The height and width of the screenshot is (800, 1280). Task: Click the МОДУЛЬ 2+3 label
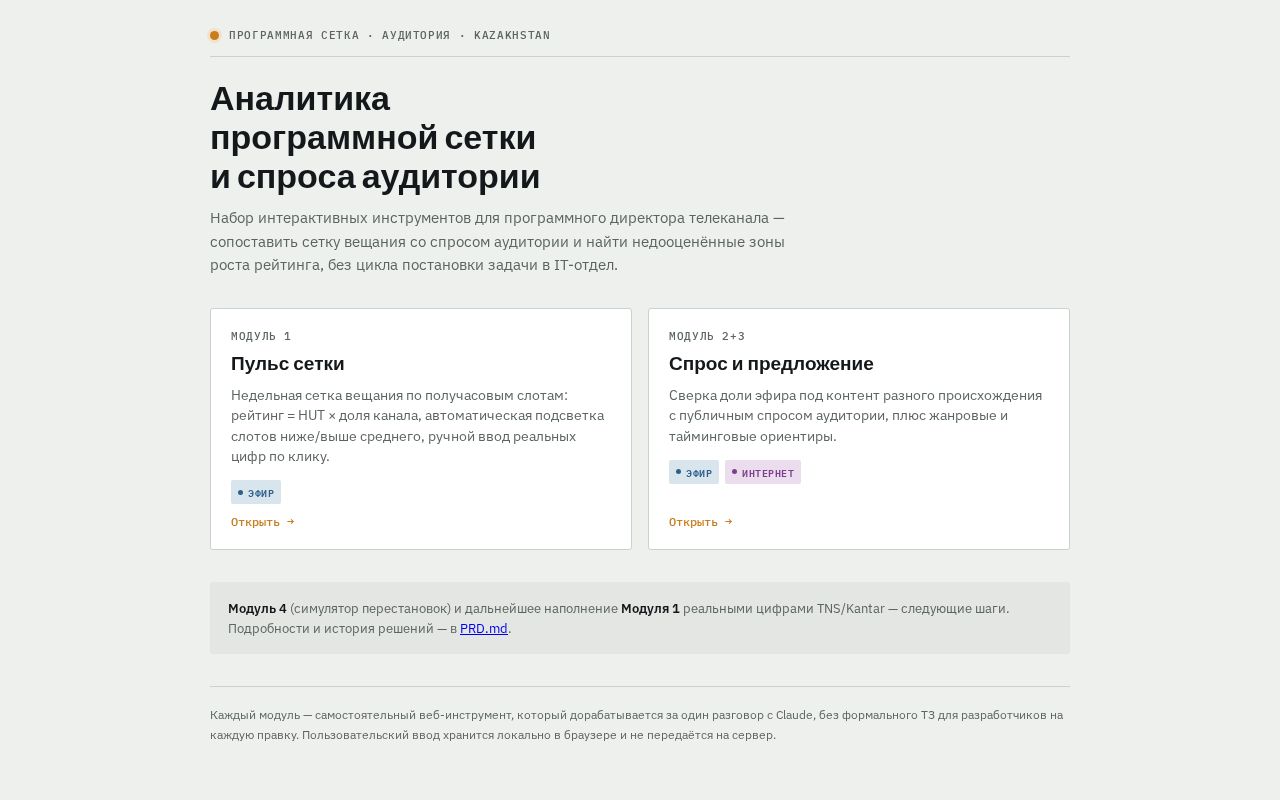707,337
